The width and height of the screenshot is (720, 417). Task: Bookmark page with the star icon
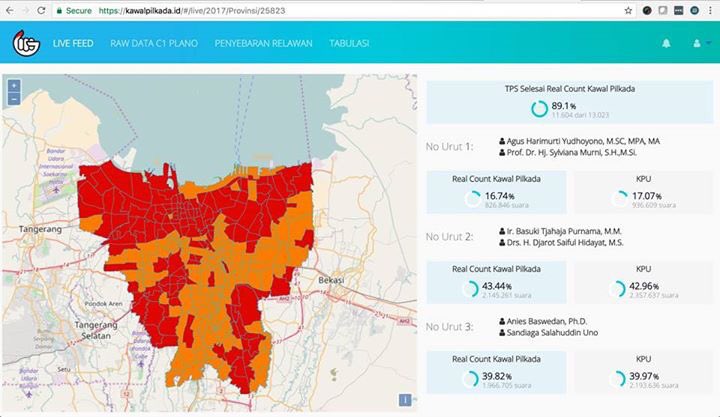coord(628,10)
